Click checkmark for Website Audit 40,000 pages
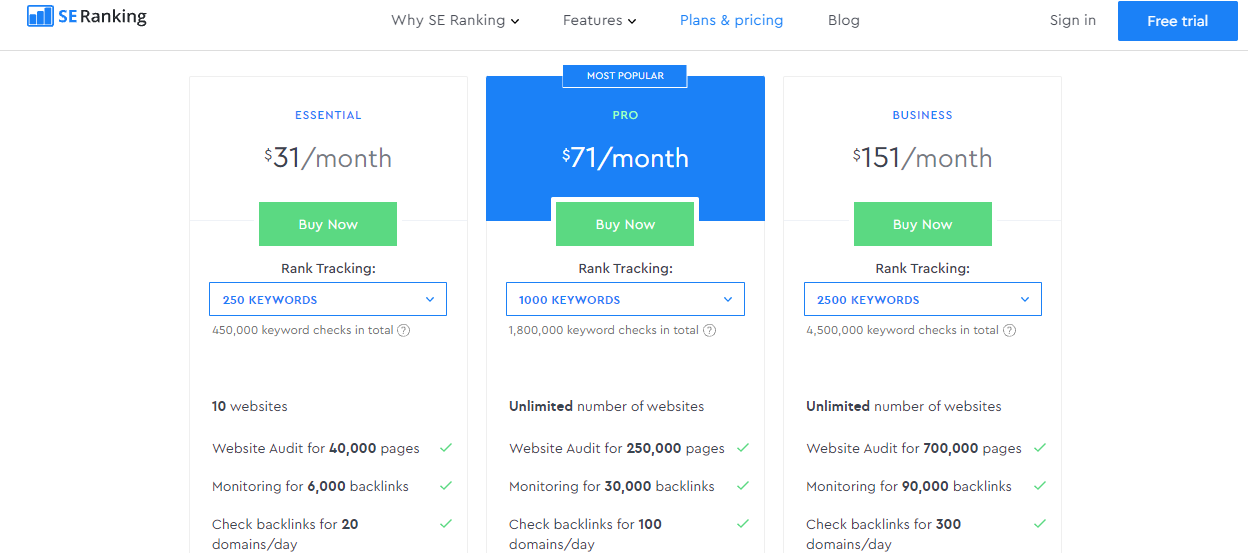 click(446, 448)
